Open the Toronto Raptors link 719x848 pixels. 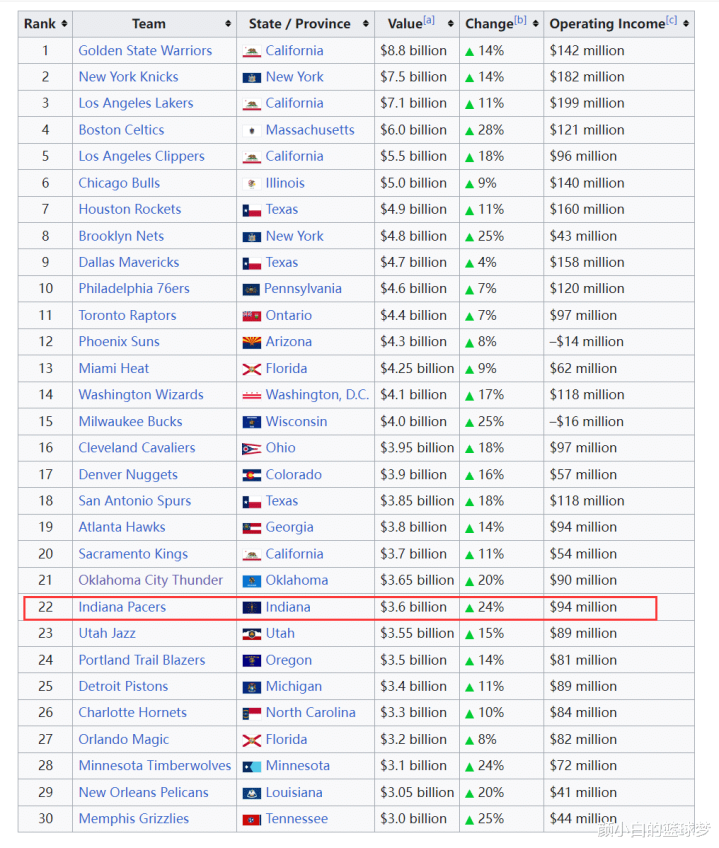tap(127, 315)
